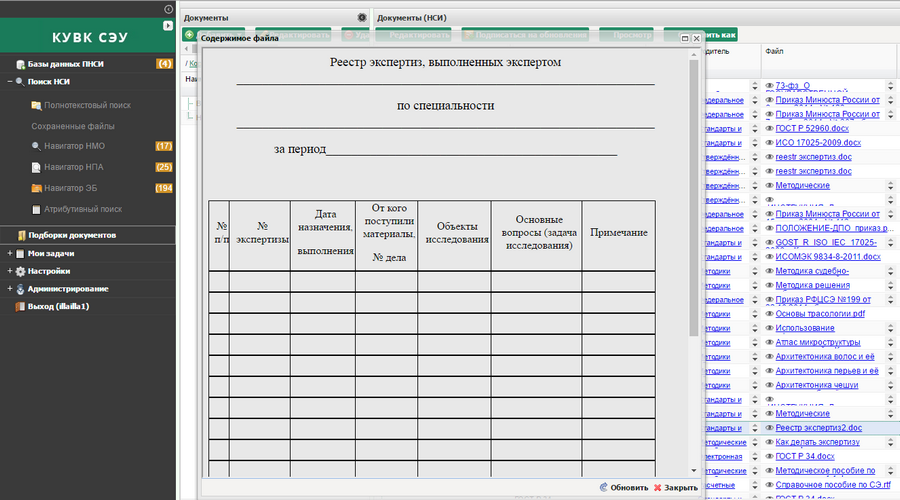This screenshot has height=500, width=900.
Task: Open Навигатор ЭБ folder item
Action: [x=66, y=188]
